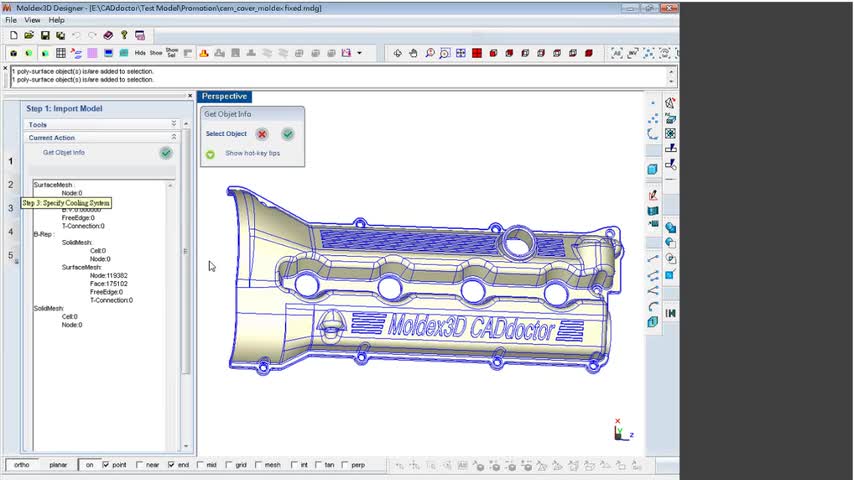854x480 pixels.
Task: Open the View menu
Action: [32, 20]
